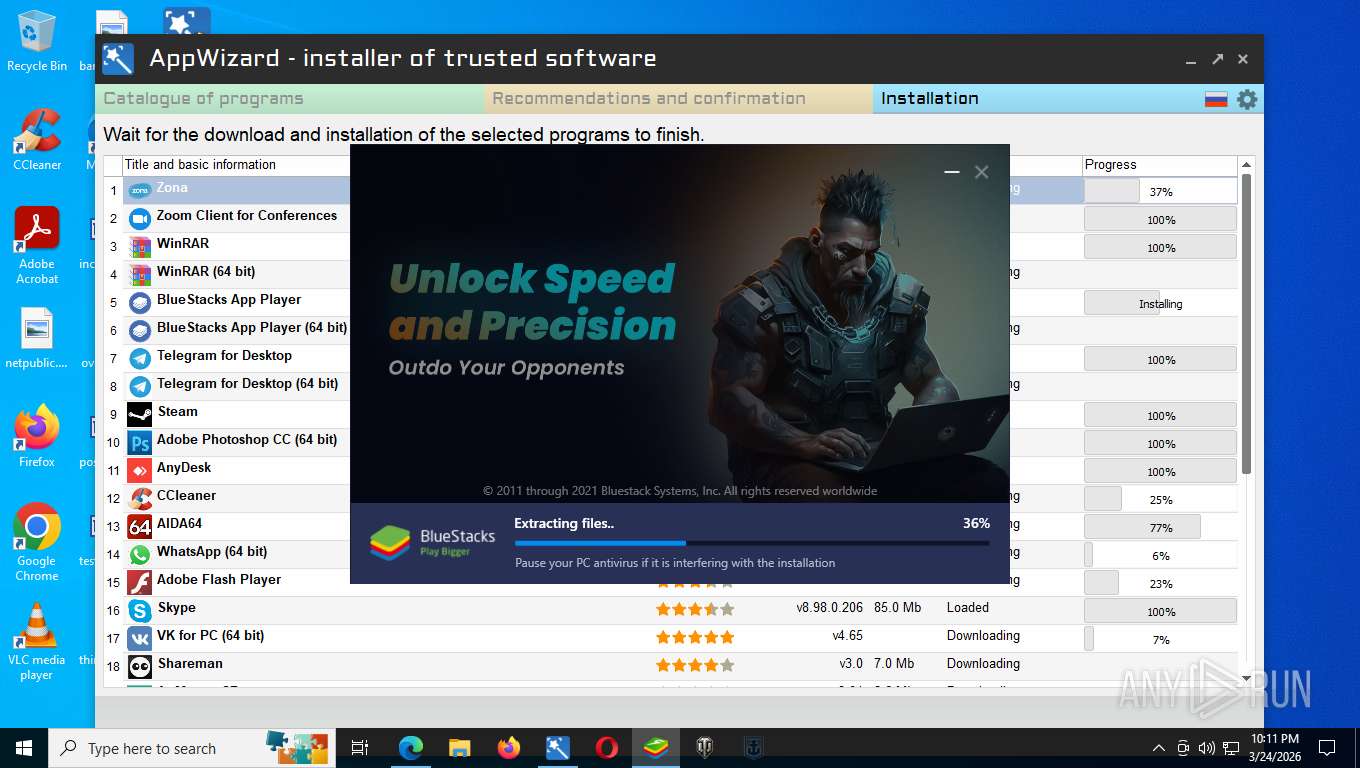This screenshot has height=768, width=1360.
Task: Click the Telegram for Desktop (64 bit) icon
Action: tap(140, 386)
